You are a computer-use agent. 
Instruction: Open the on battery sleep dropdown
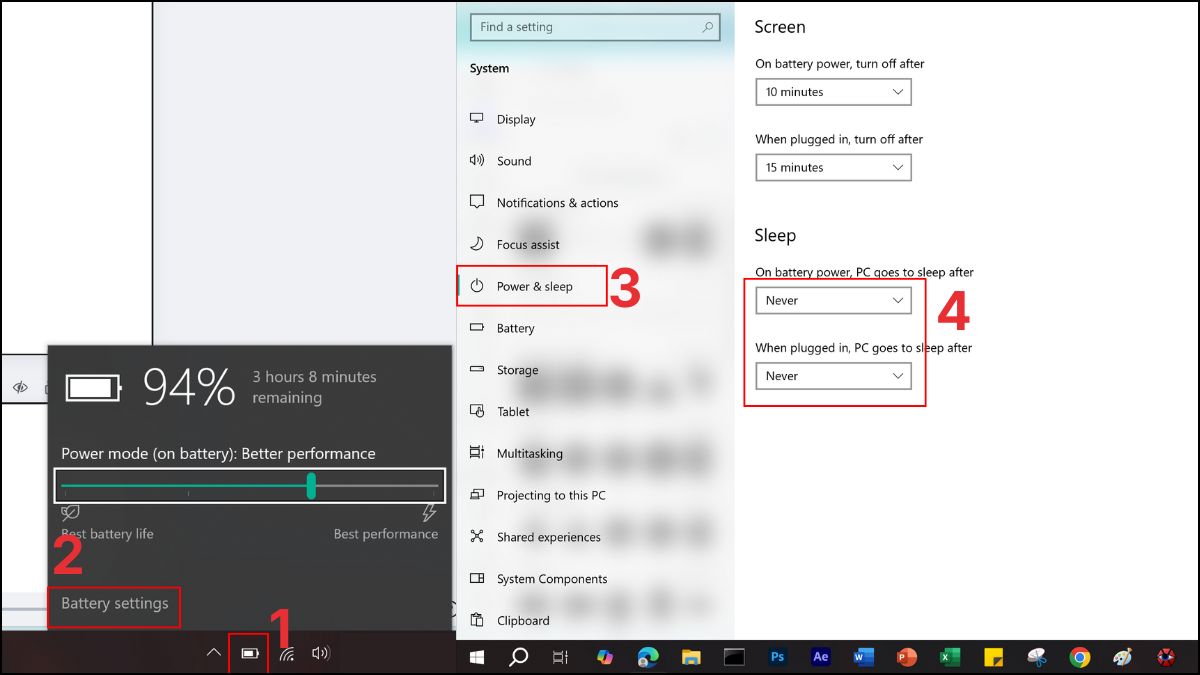pos(834,300)
